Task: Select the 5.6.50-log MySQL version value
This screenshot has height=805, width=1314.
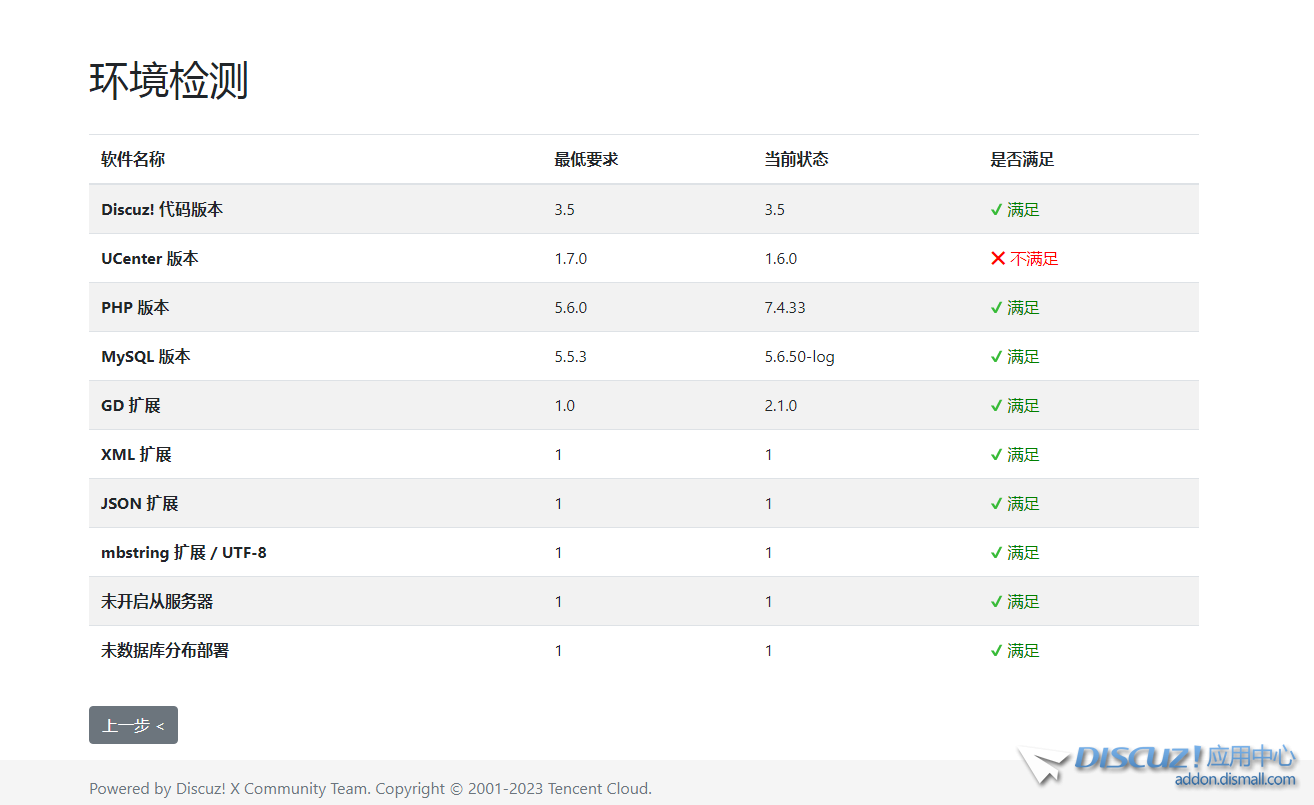Action: click(x=799, y=357)
